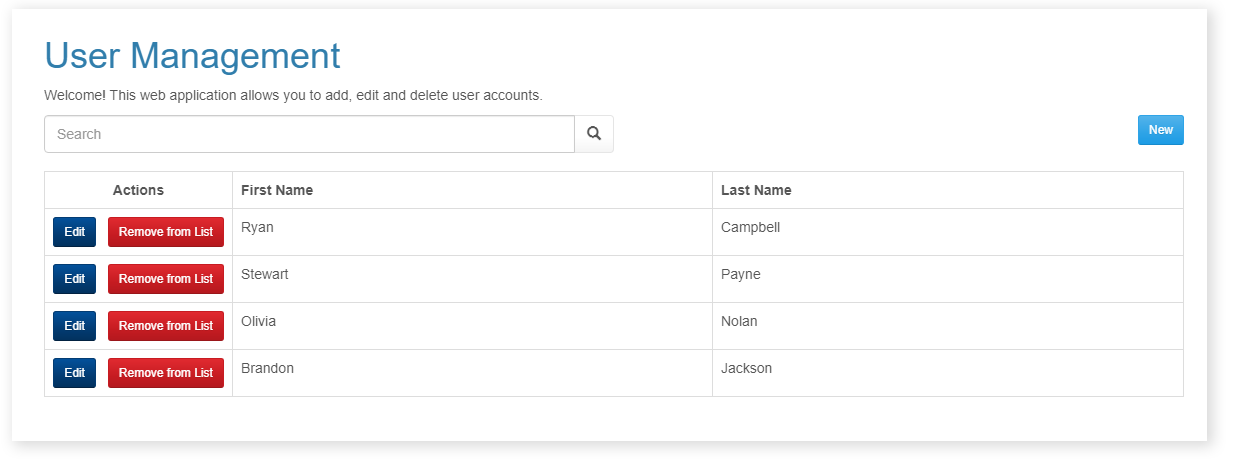Screen dimensions: 1248x471
Task: Focus the Search text field
Action: click(x=309, y=134)
